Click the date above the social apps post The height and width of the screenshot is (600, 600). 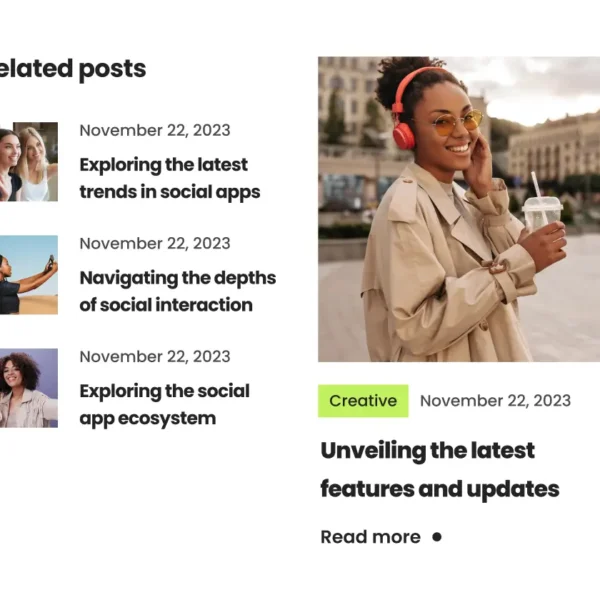coord(155,130)
